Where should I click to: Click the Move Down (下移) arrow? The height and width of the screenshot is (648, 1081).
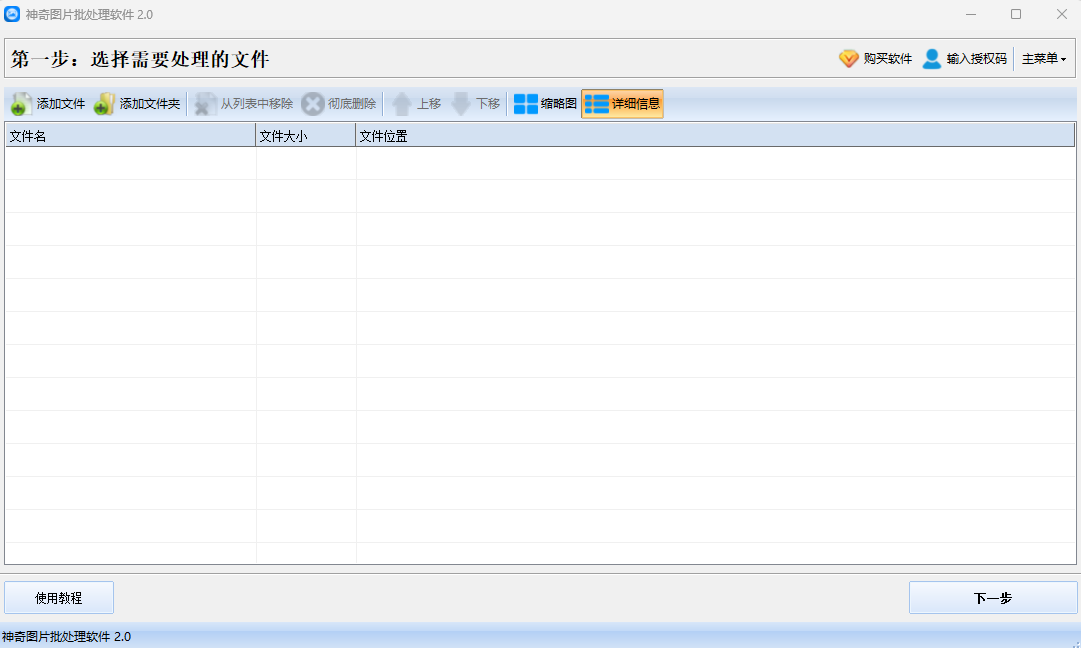[460, 104]
